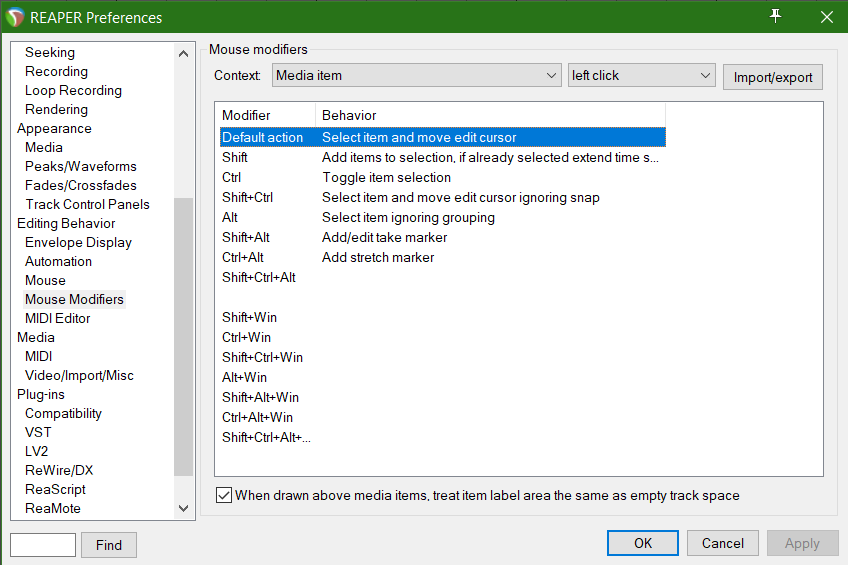848x565 pixels.
Task: Toggle item label area checkbox
Action: coord(224,495)
